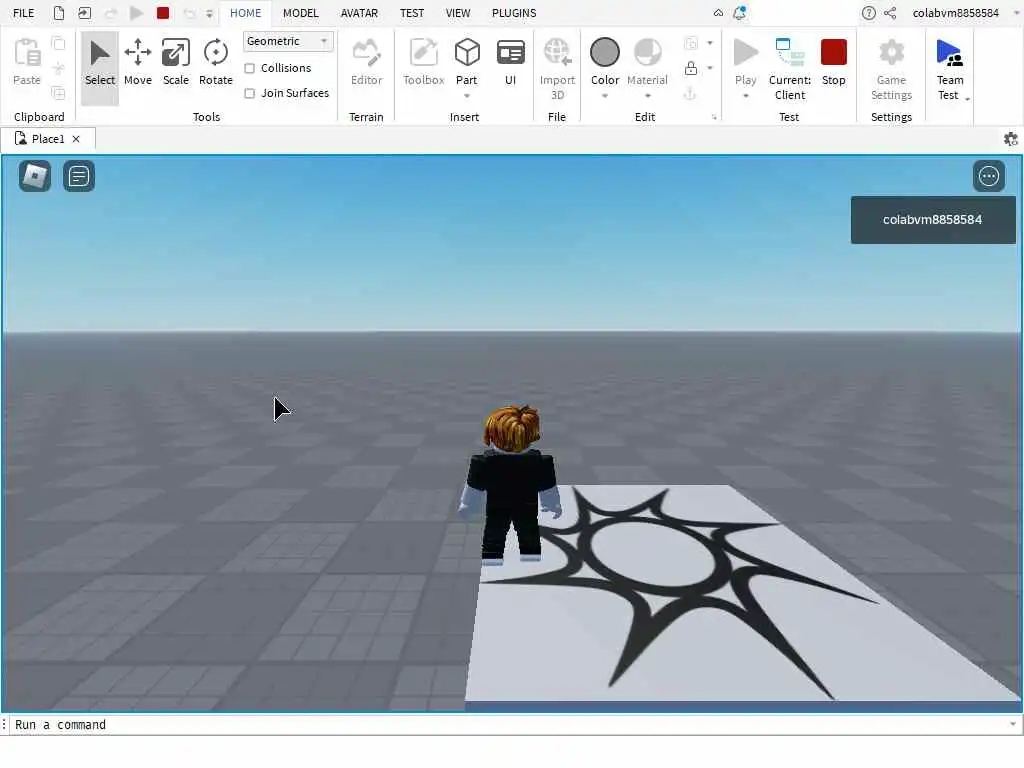The width and height of the screenshot is (1024, 768).
Task: Click the colabvm8858584 player list entry
Action: pos(933,220)
